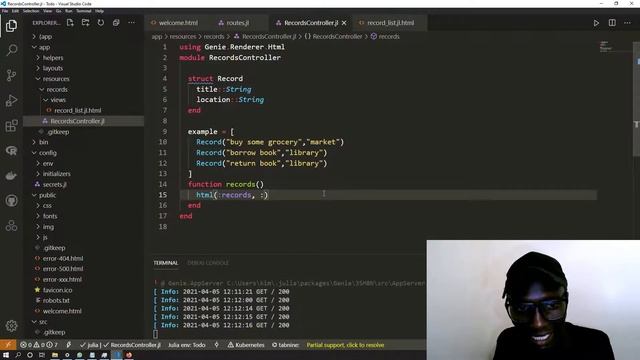Collapse the resources folder
The width and height of the screenshot is (640, 360).
pyautogui.click(x=56, y=79)
